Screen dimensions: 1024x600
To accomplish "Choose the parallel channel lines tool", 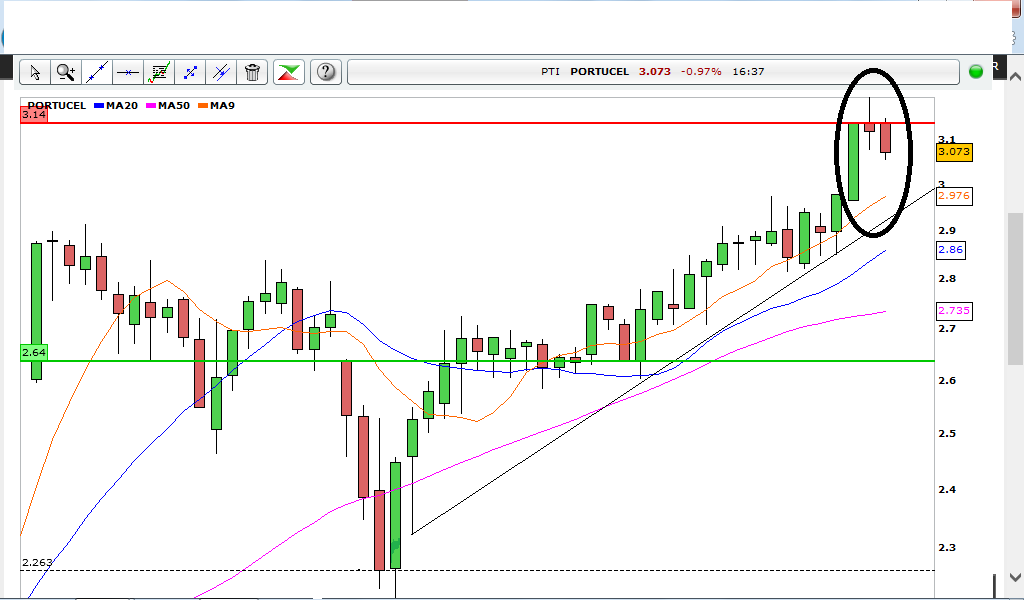I will click(221, 72).
